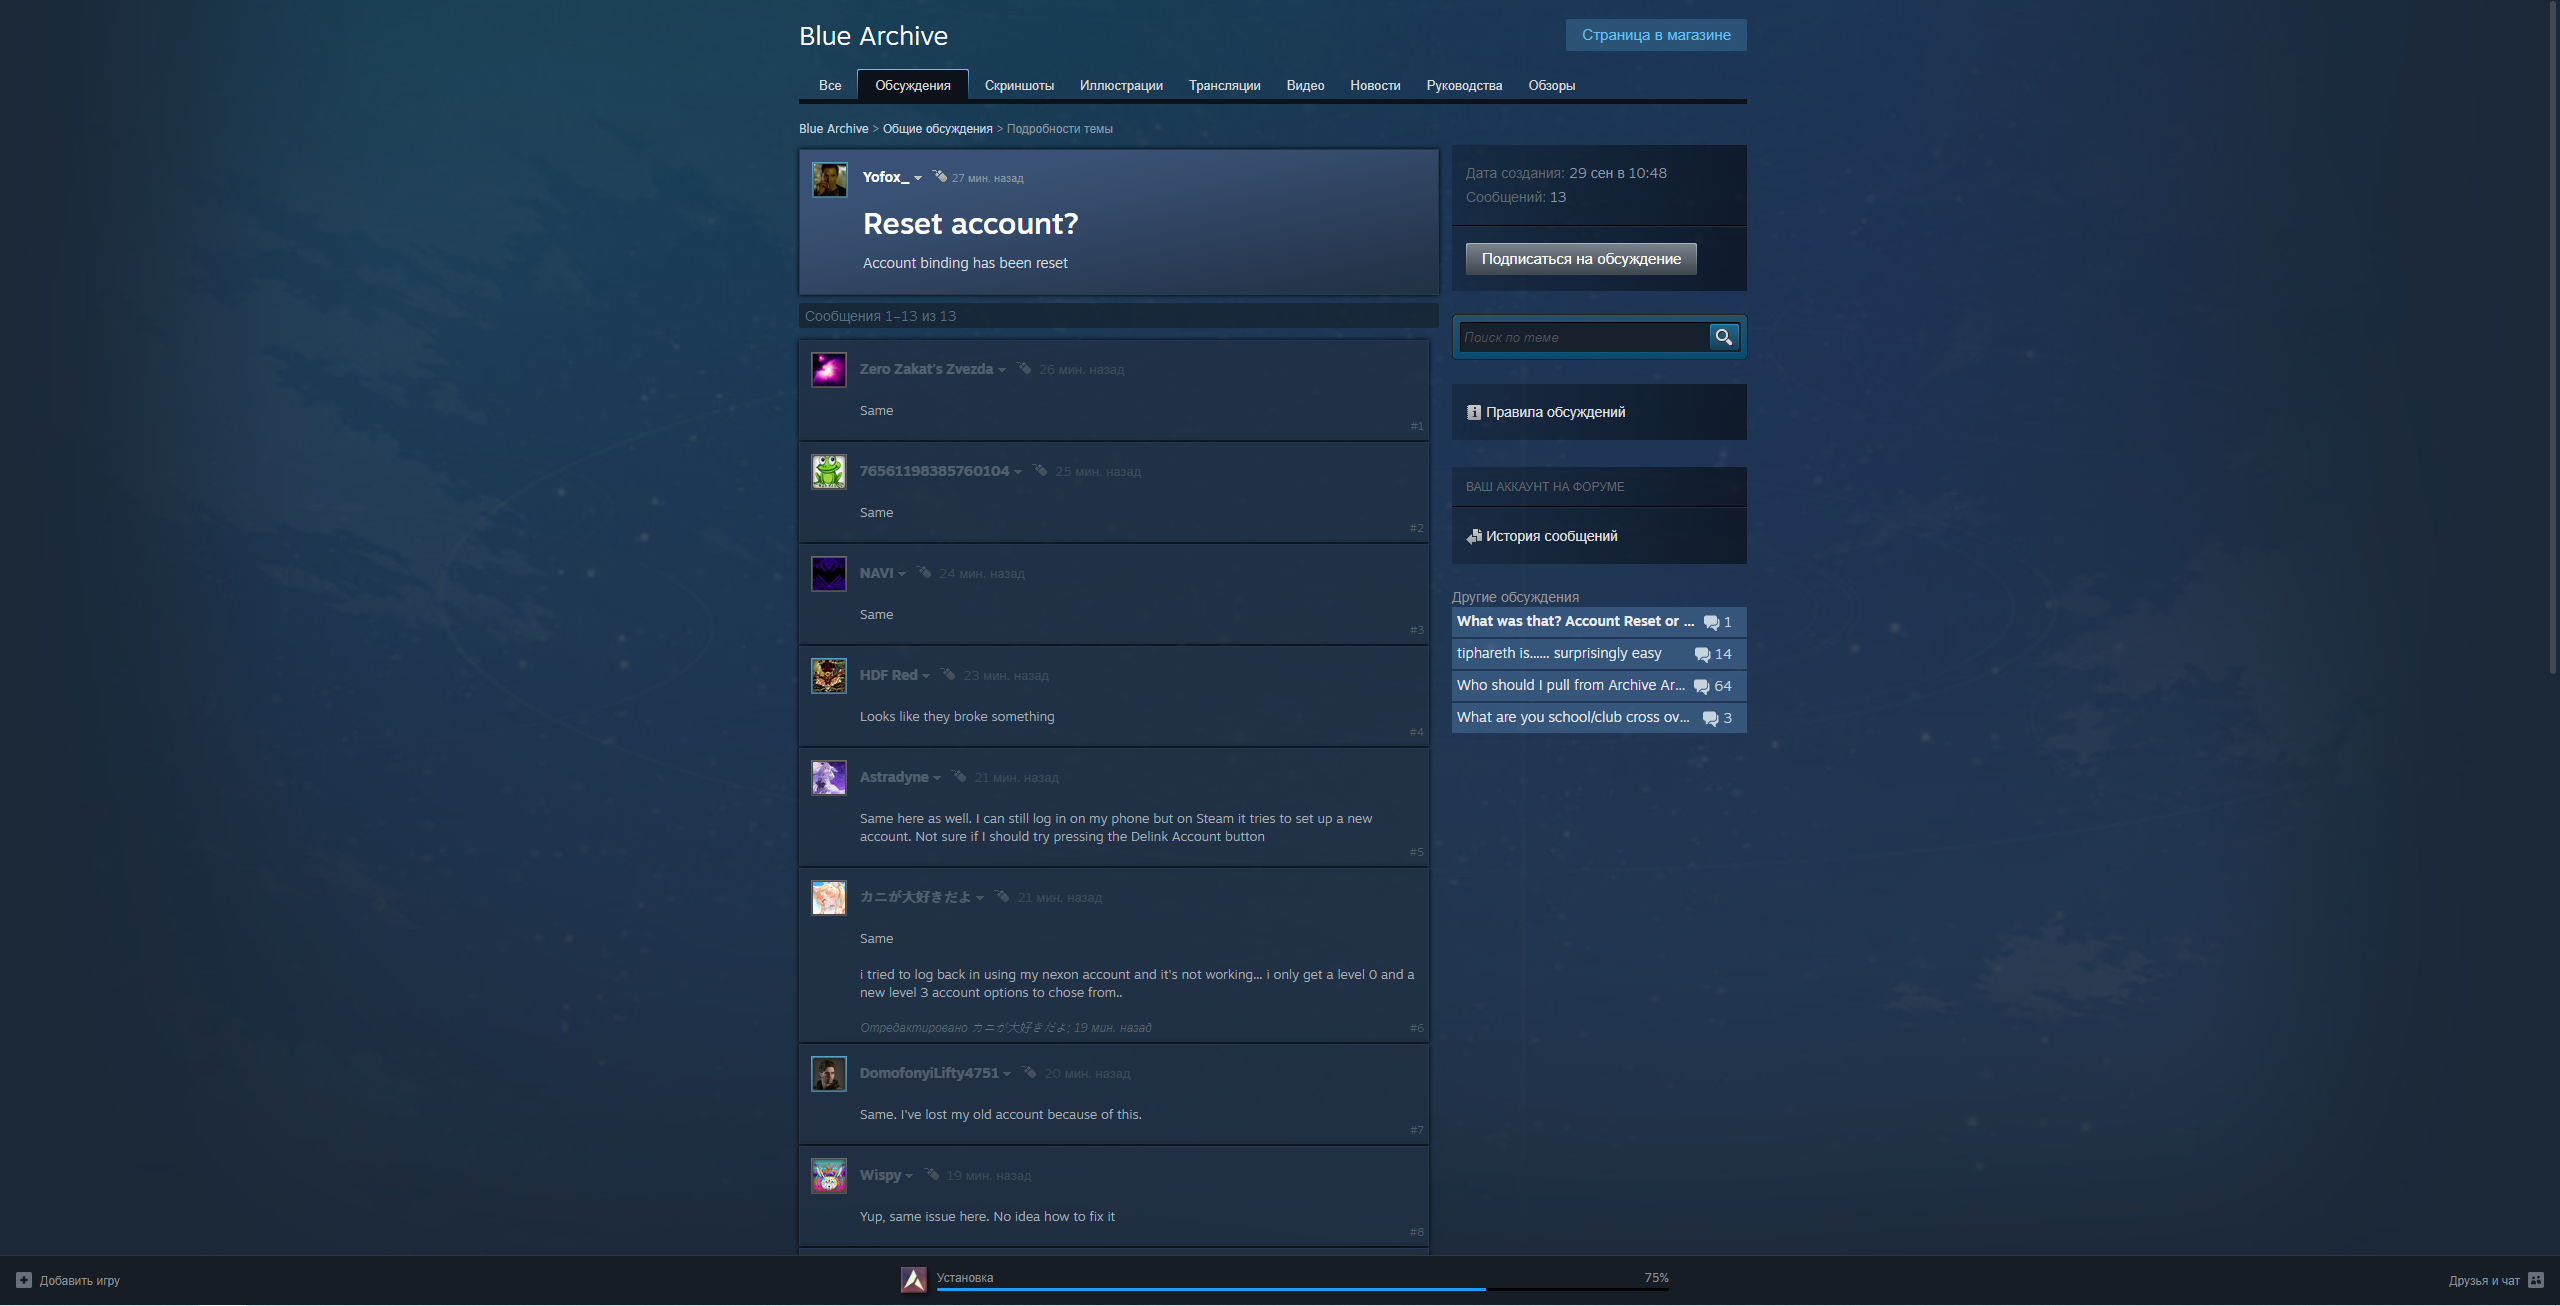Click the Add Game plus icon
This screenshot has height=1306, width=2560.
(x=24, y=1280)
